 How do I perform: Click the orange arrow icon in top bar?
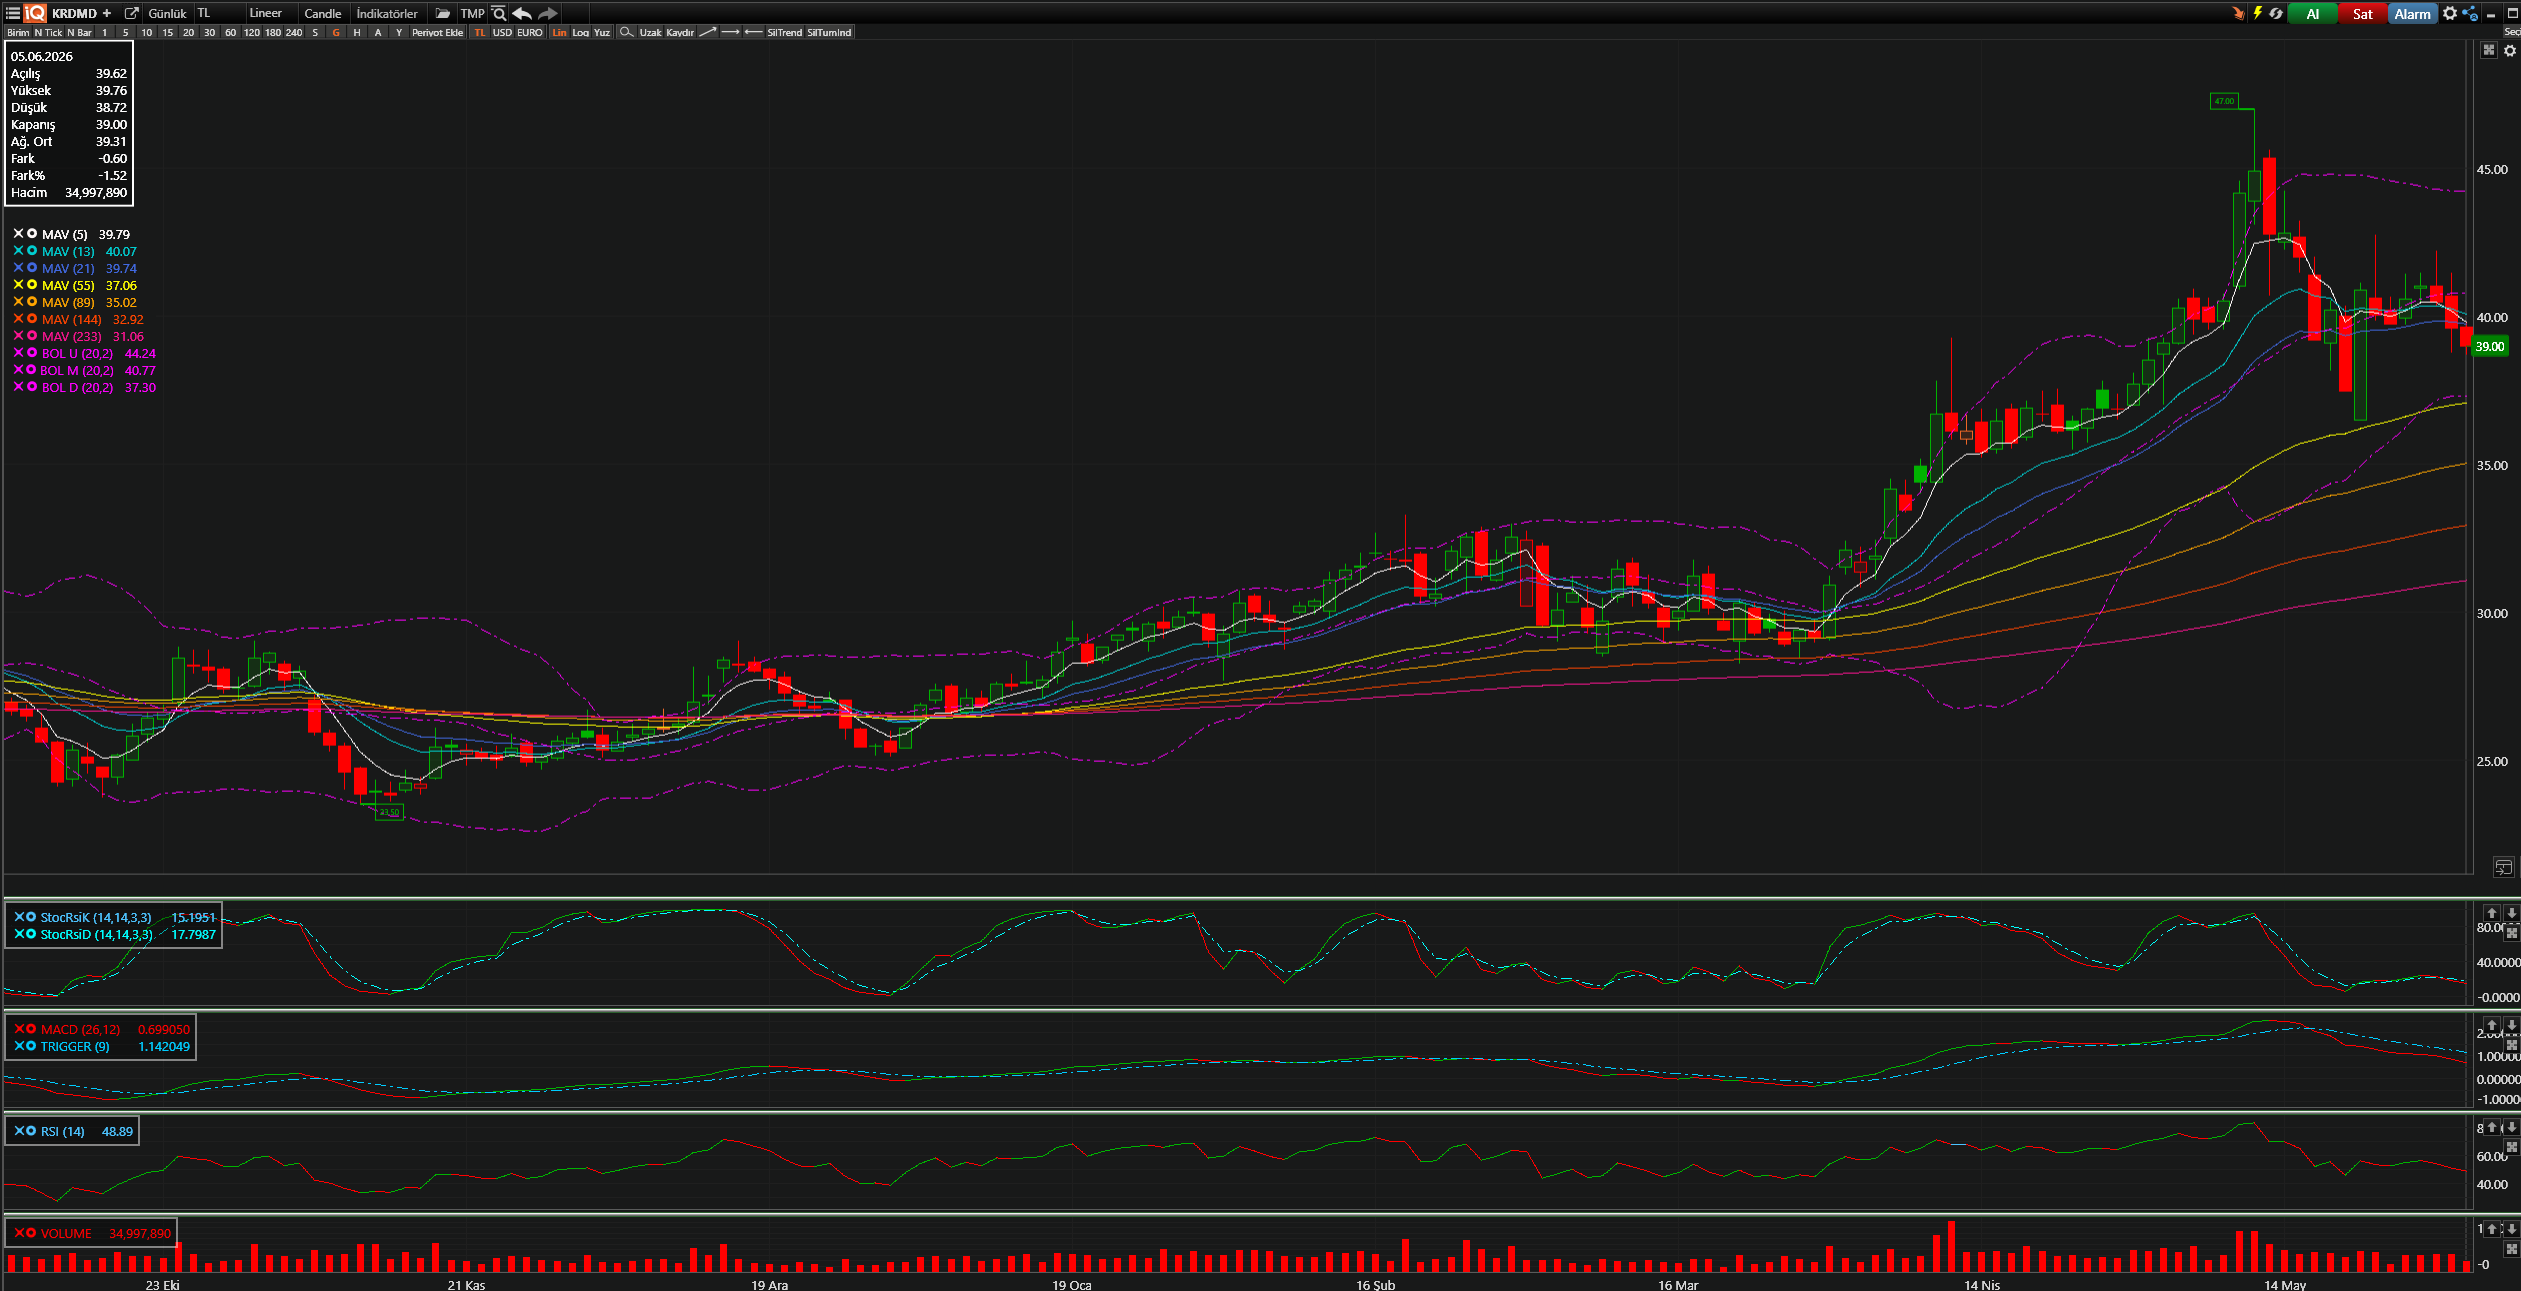[2238, 13]
